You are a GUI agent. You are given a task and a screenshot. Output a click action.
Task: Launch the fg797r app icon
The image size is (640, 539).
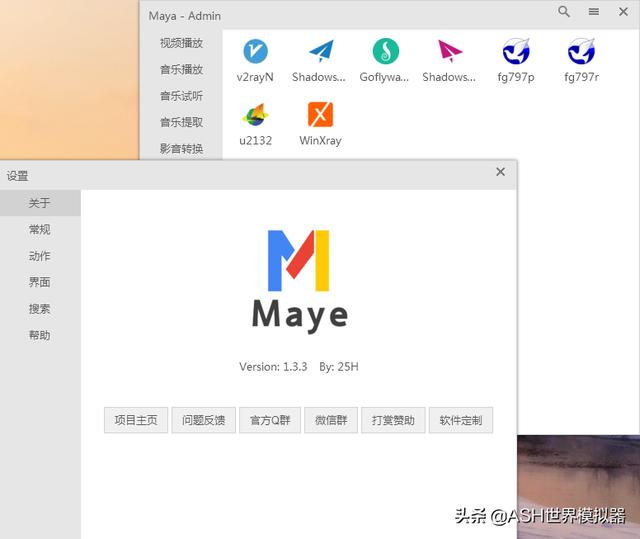click(581, 52)
